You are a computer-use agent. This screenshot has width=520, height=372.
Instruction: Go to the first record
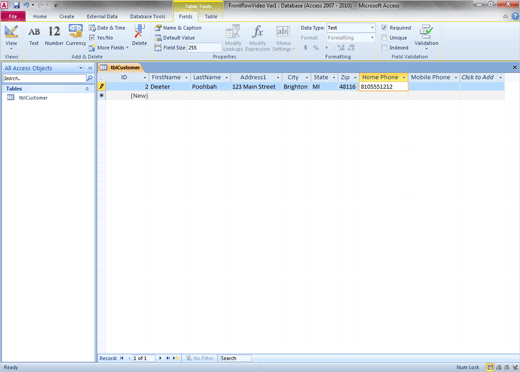click(x=122, y=358)
